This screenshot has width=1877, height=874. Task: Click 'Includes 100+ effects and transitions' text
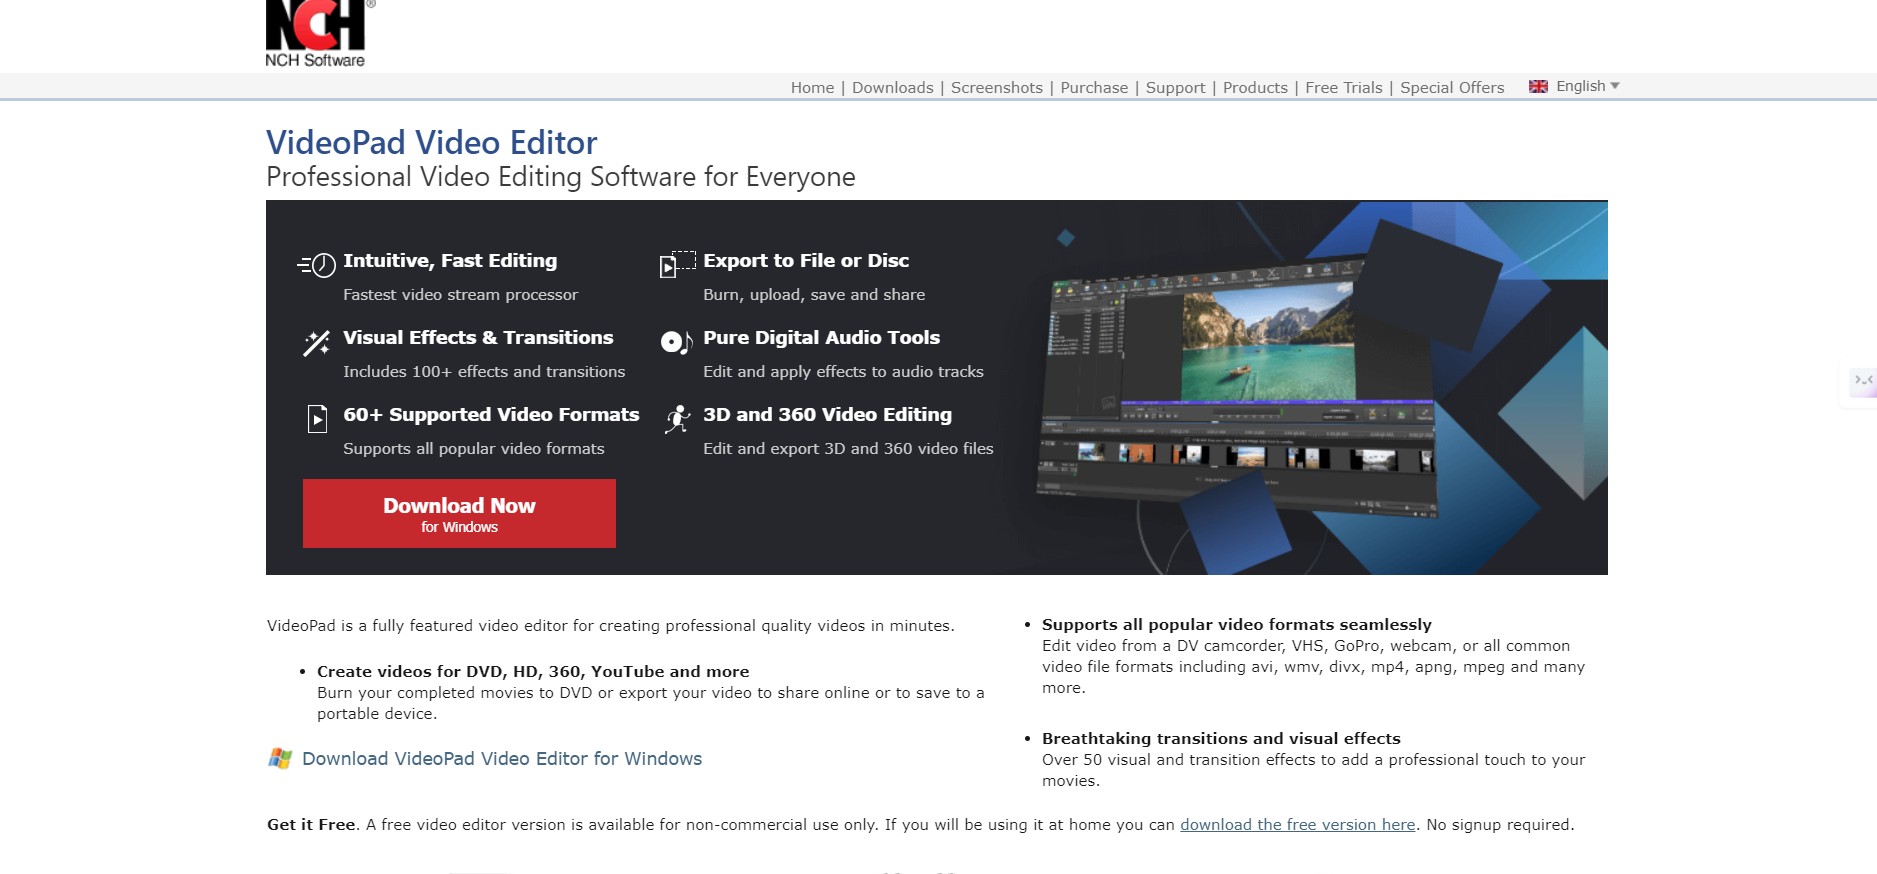point(484,372)
